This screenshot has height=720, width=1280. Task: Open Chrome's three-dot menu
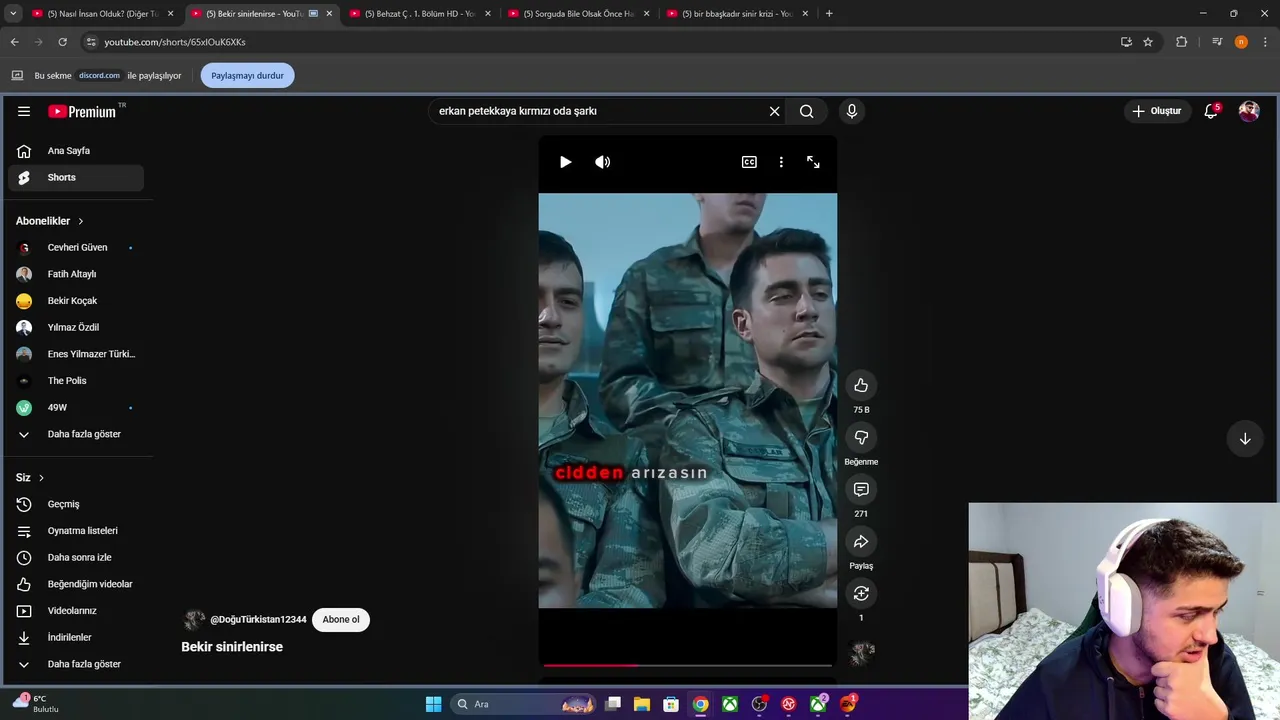click(x=1265, y=42)
